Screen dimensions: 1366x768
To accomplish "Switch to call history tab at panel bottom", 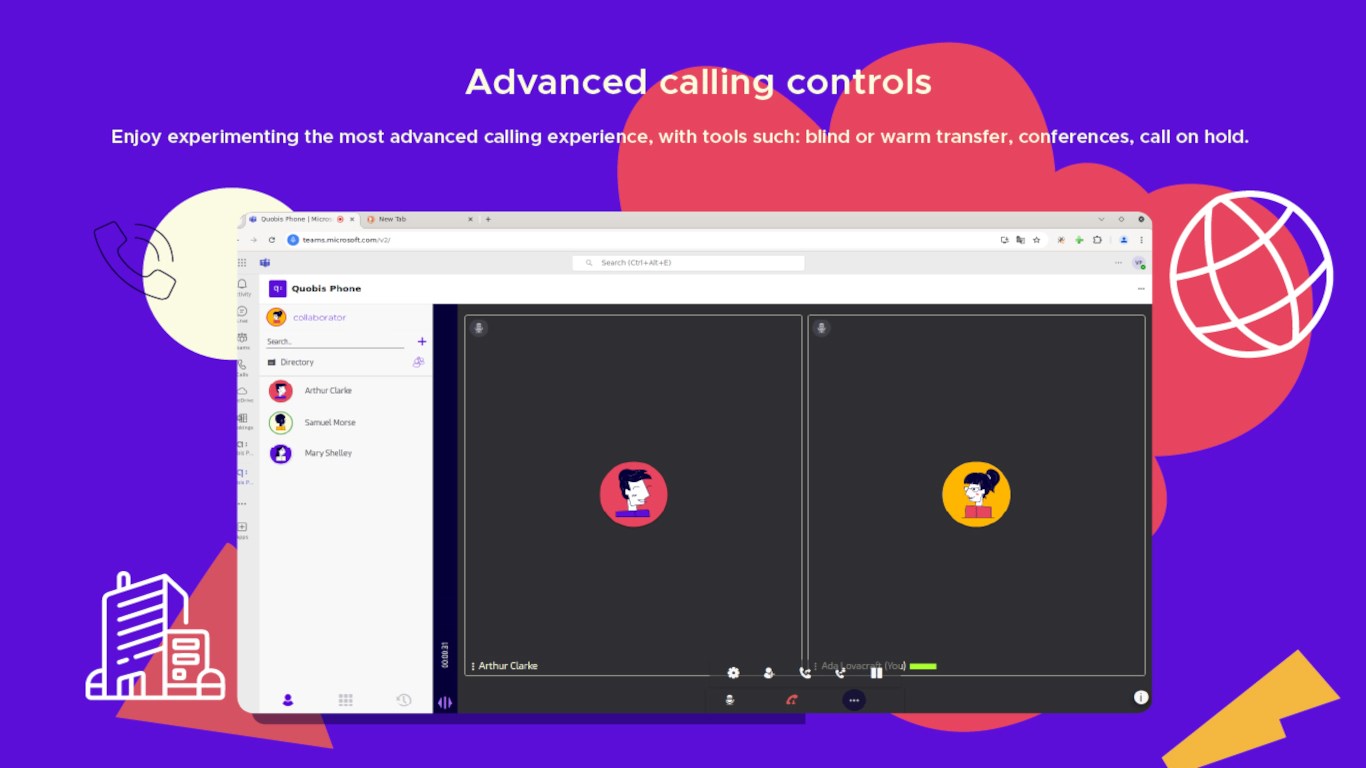I will [404, 700].
